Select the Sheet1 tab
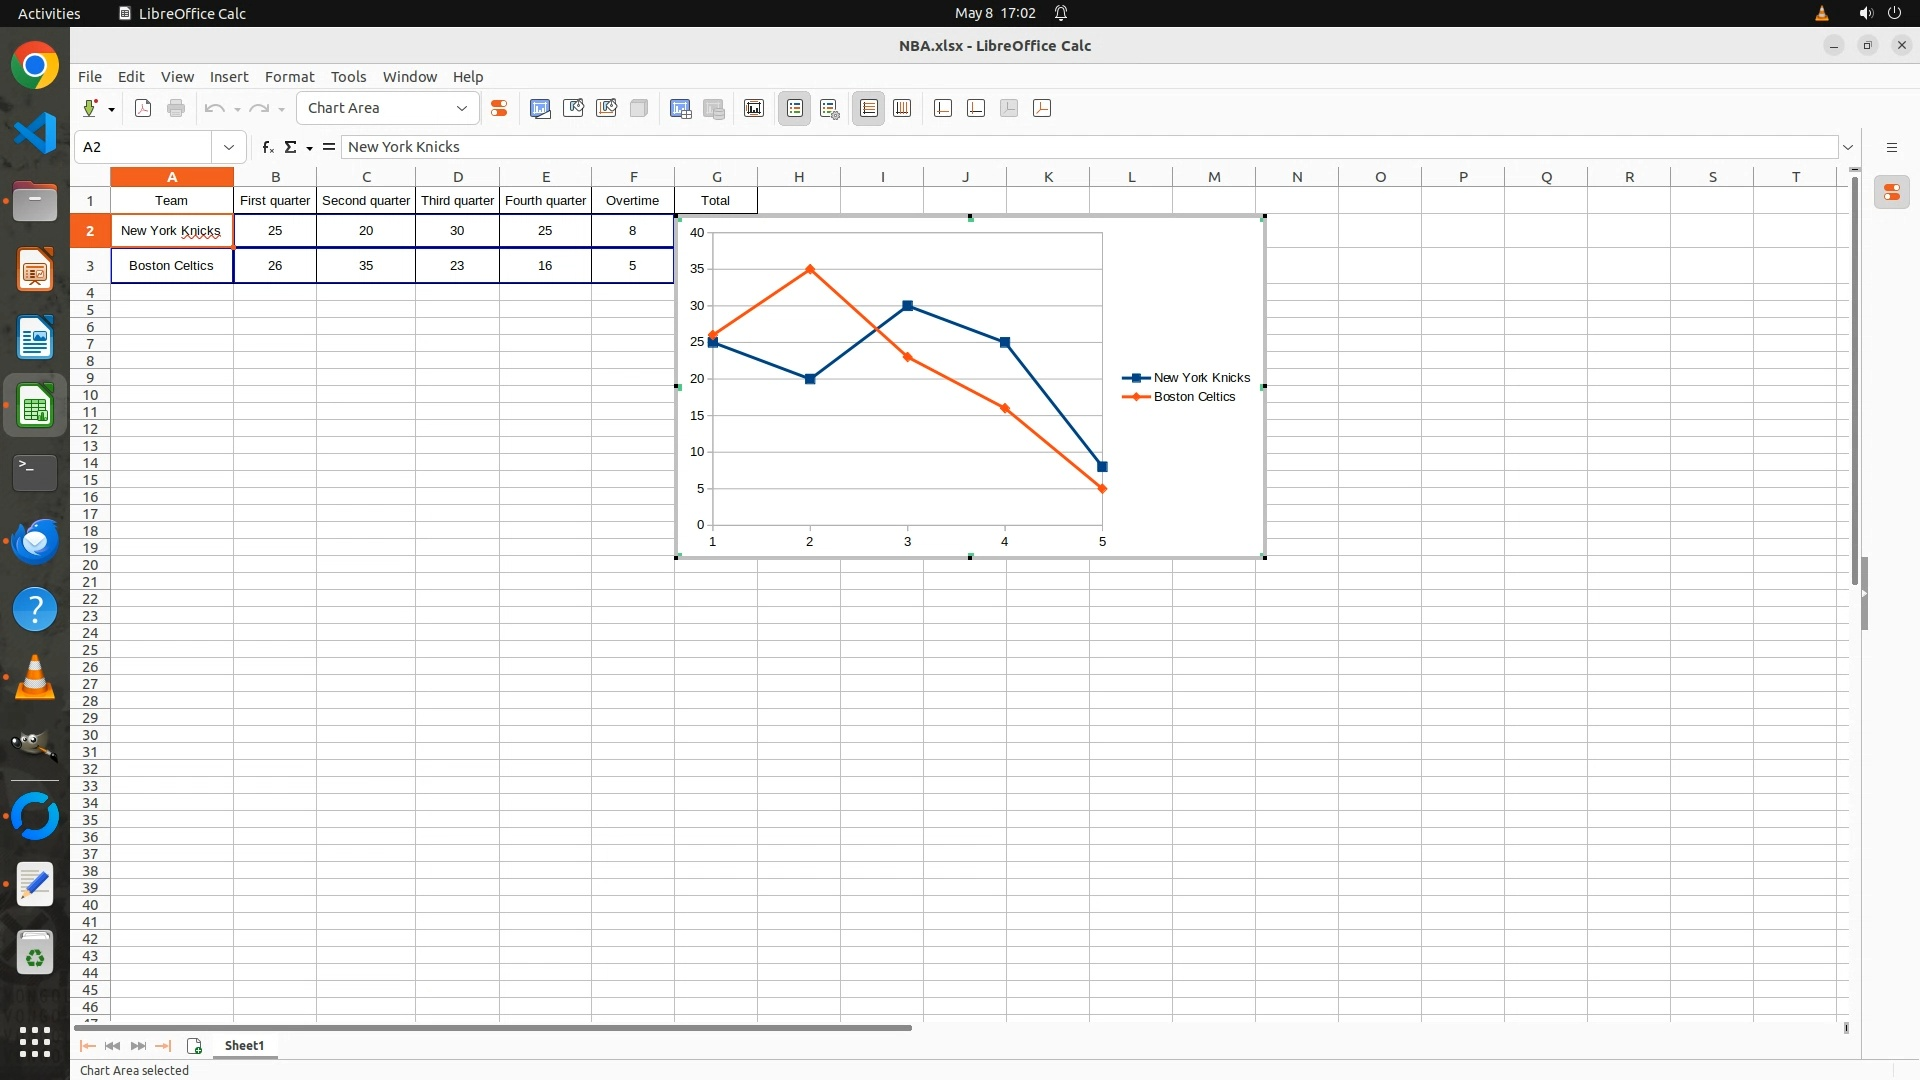Screen dimensions: 1920x1080 [x=244, y=1045]
